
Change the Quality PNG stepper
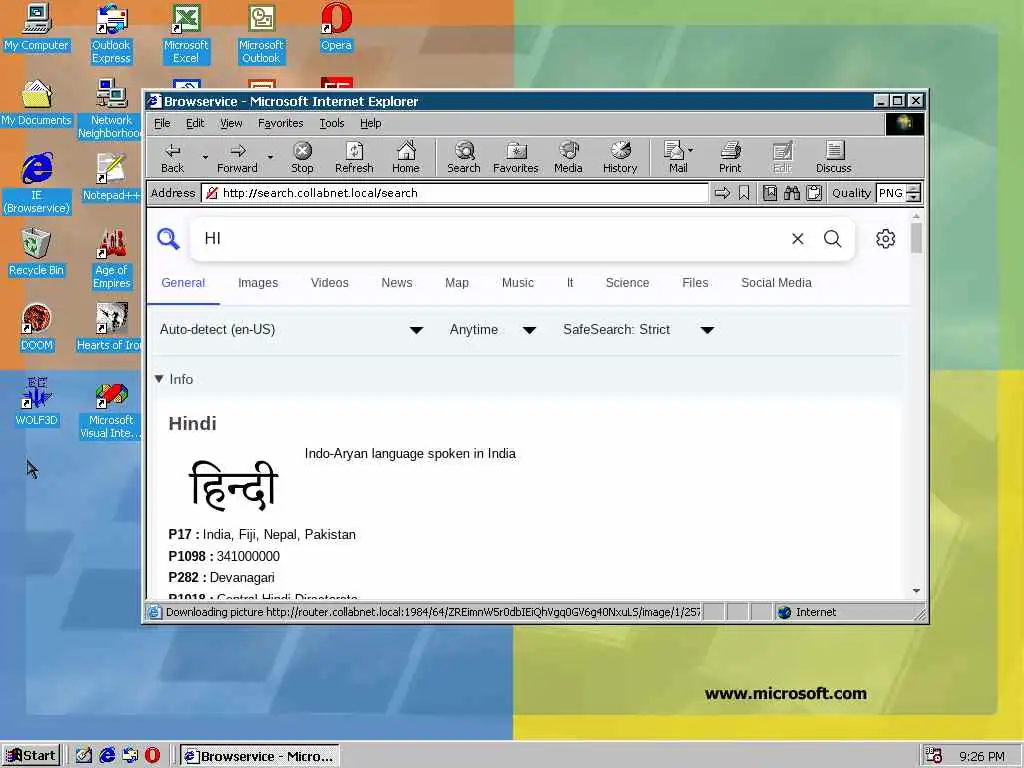coord(914,193)
